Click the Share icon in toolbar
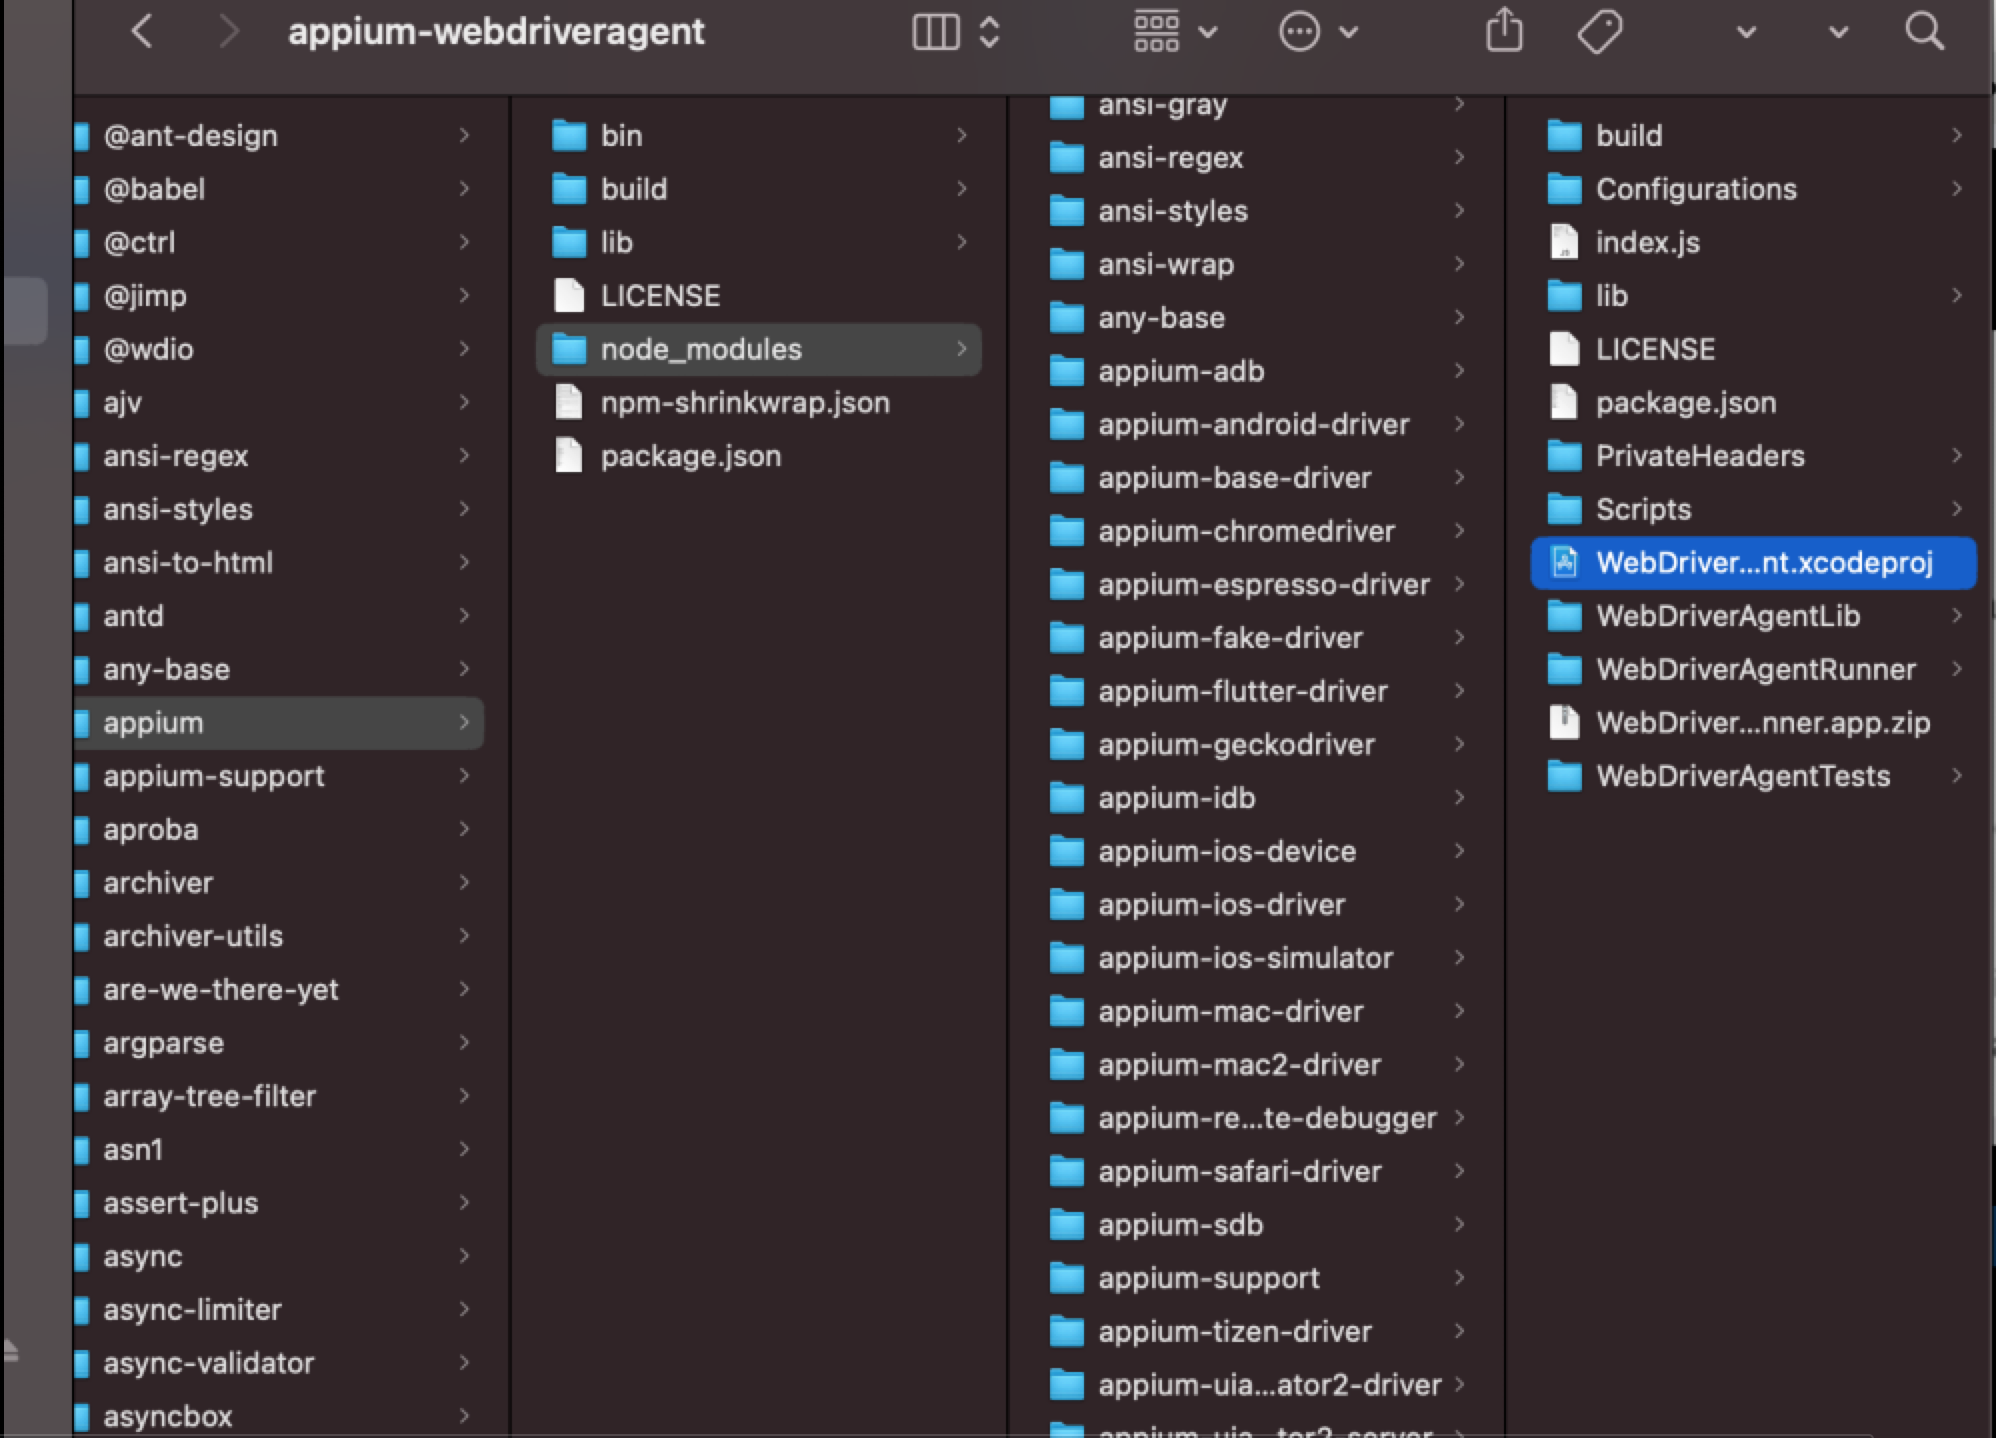Image resolution: width=1996 pixels, height=1438 pixels. [x=1504, y=30]
